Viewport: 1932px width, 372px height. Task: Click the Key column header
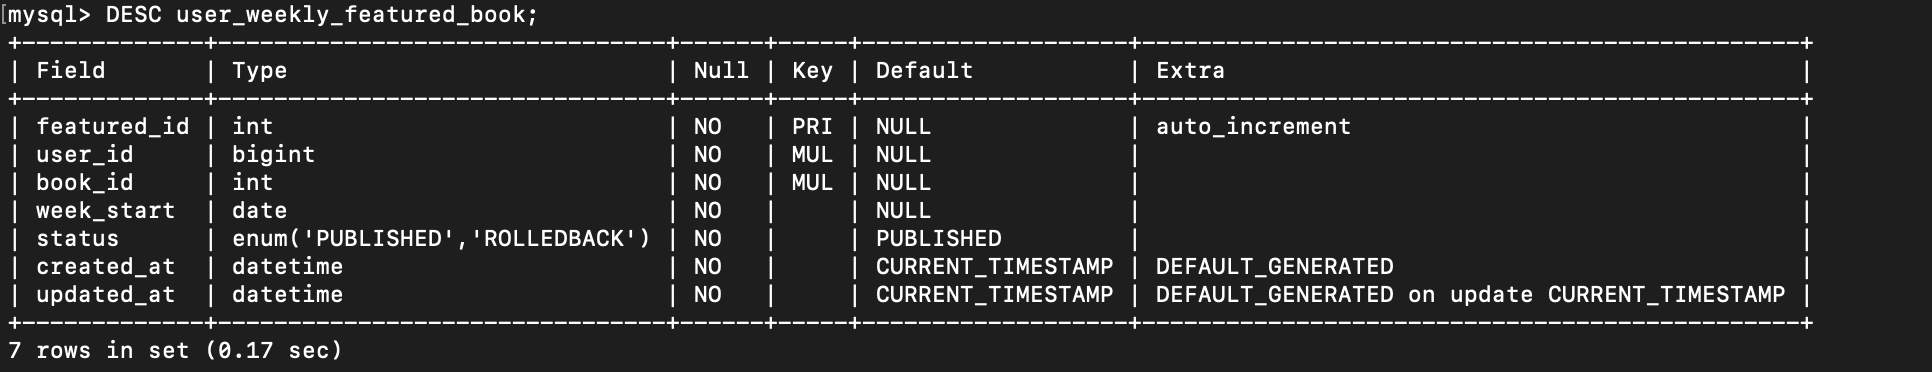812,71
